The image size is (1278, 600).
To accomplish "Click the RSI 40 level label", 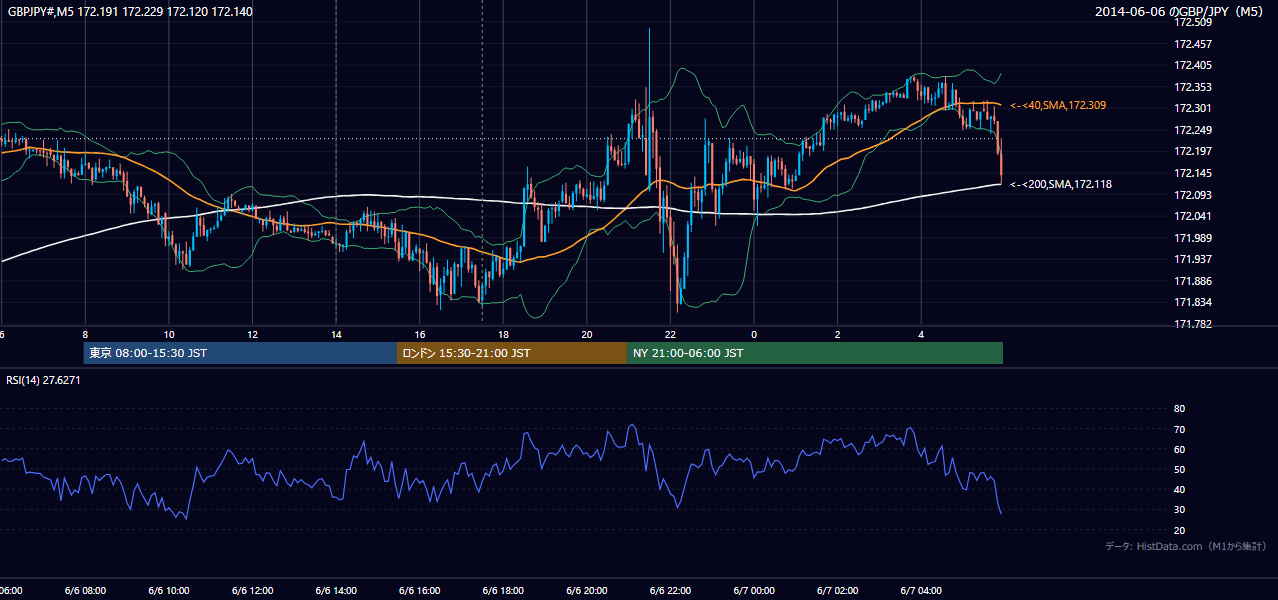I will pyautogui.click(x=1179, y=489).
